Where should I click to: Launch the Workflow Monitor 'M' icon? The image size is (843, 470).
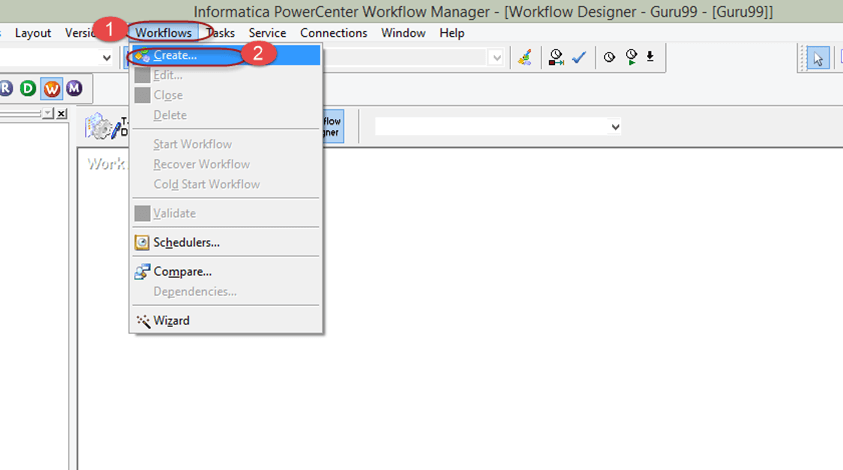click(x=73, y=88)
